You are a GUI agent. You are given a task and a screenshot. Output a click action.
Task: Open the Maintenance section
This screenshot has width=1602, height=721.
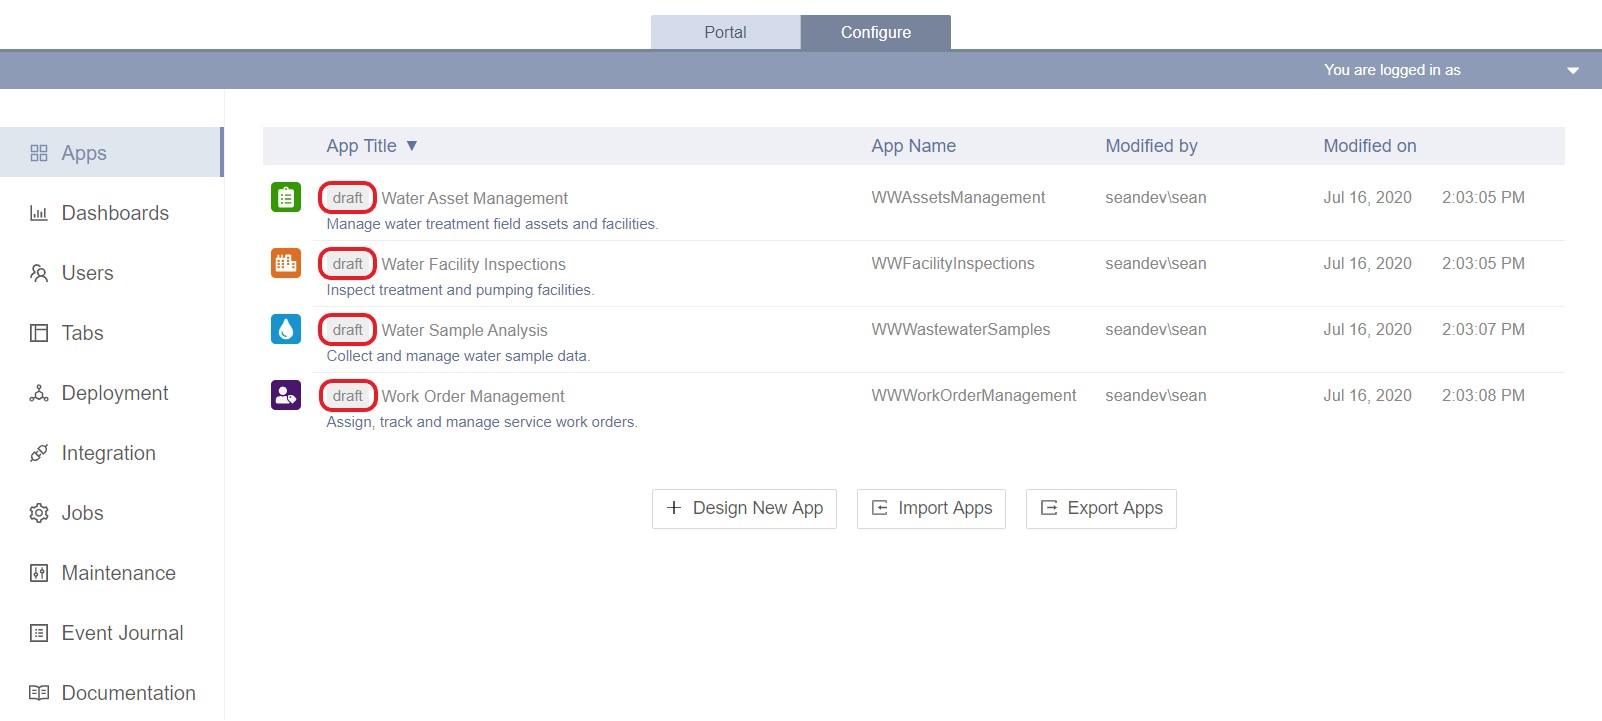point(111,573)
